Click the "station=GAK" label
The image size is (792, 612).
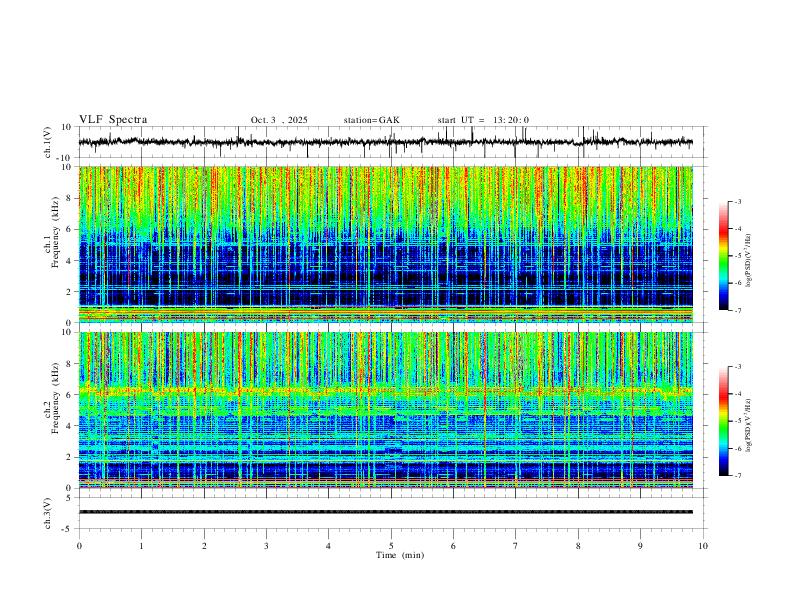371,120
